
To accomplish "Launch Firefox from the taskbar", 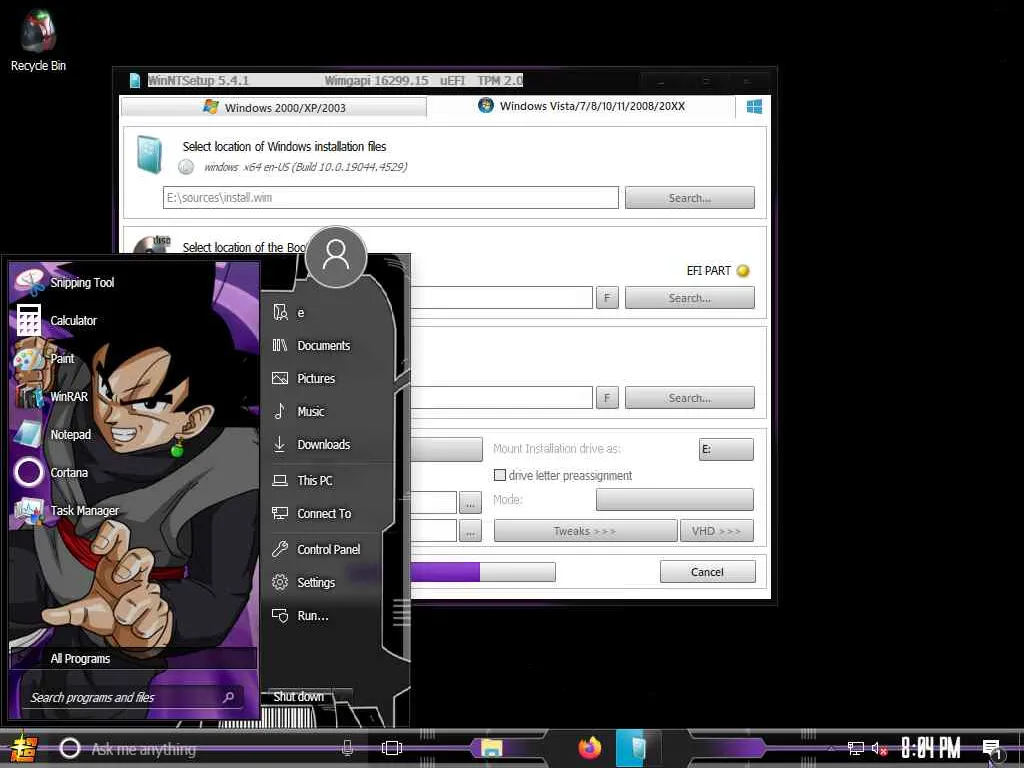I will (x=589, y=748).
